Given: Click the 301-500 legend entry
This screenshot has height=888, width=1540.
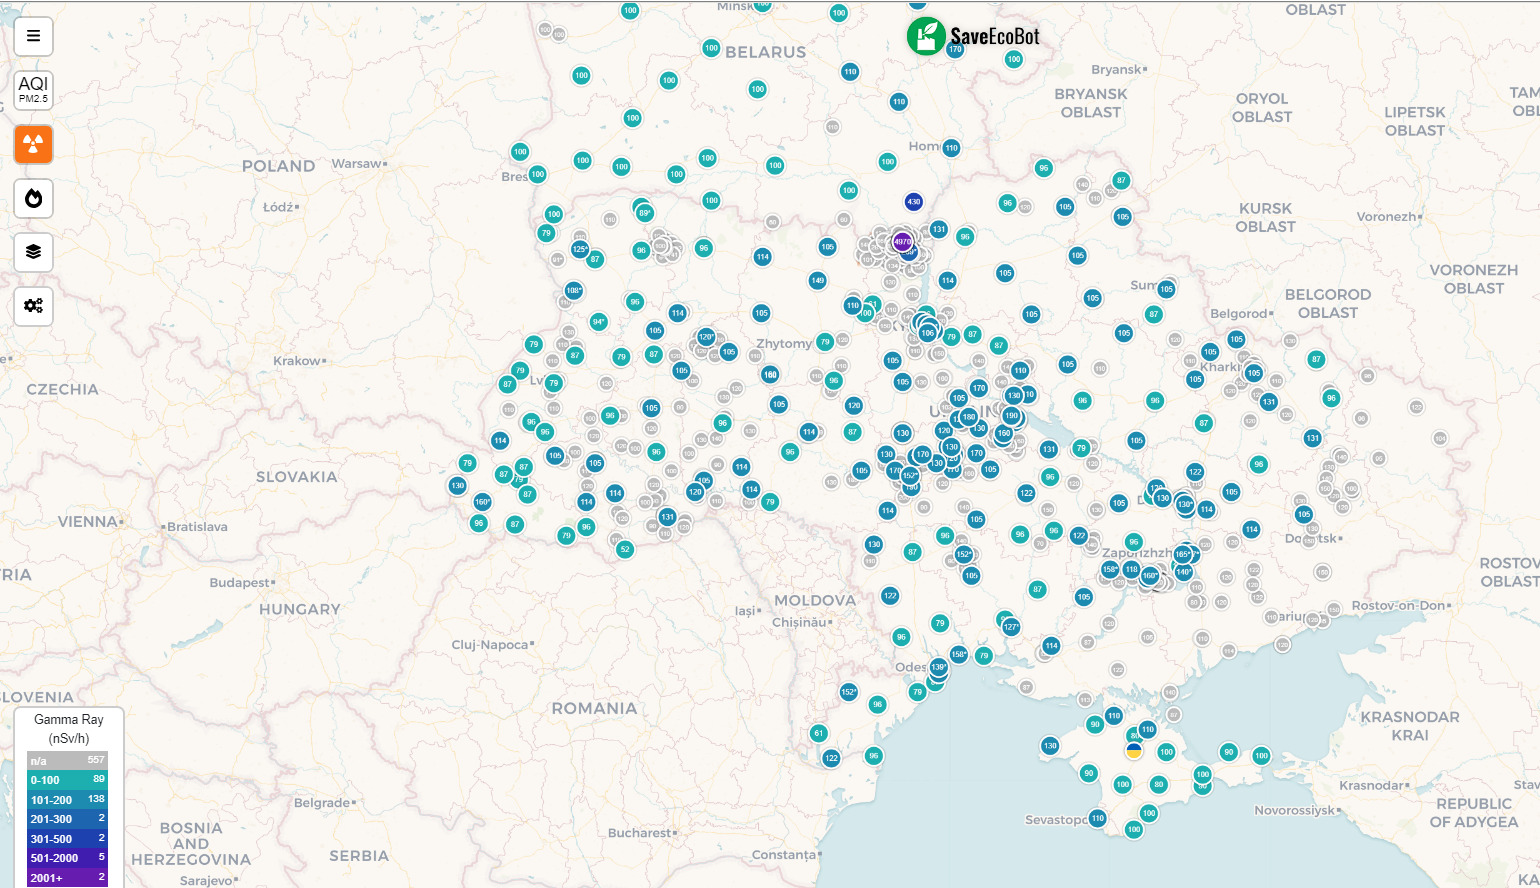Looking at the screenshot, I should tap(67, 839).
